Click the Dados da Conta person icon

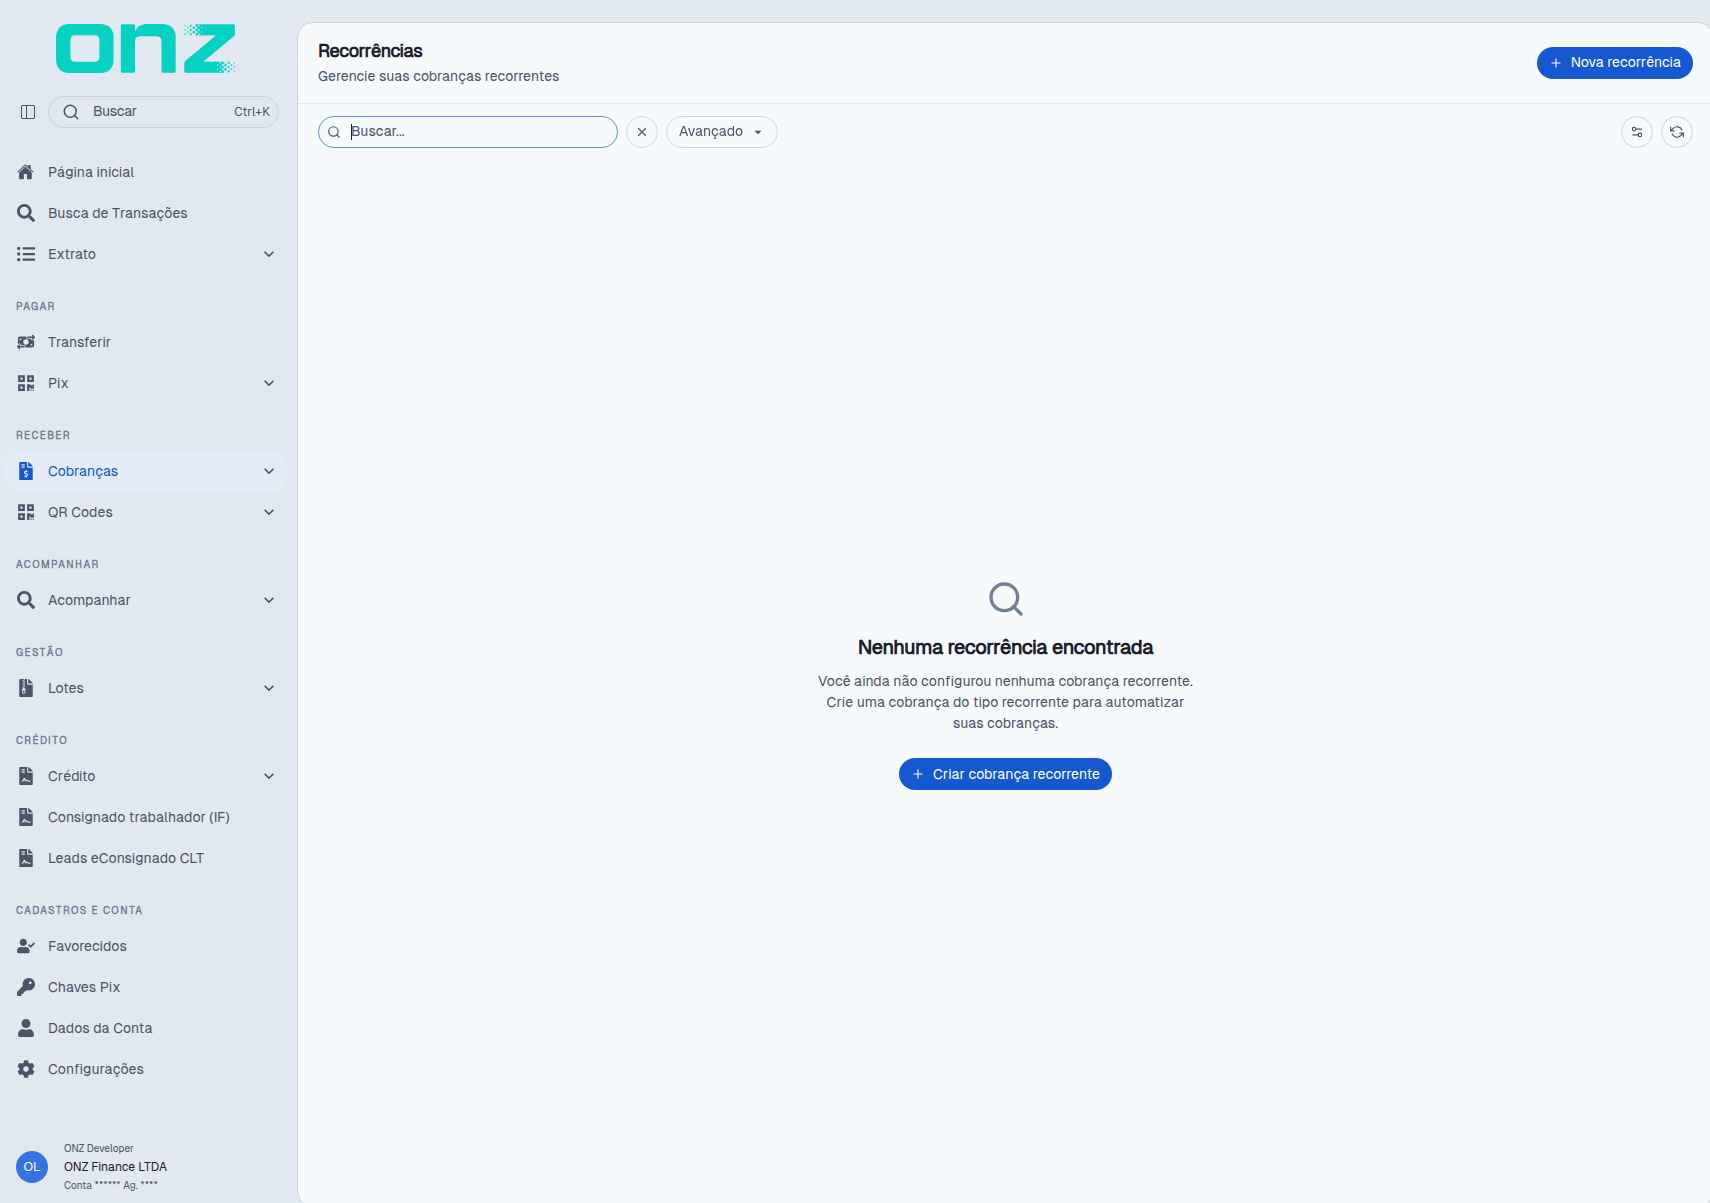pos(26,1028)
